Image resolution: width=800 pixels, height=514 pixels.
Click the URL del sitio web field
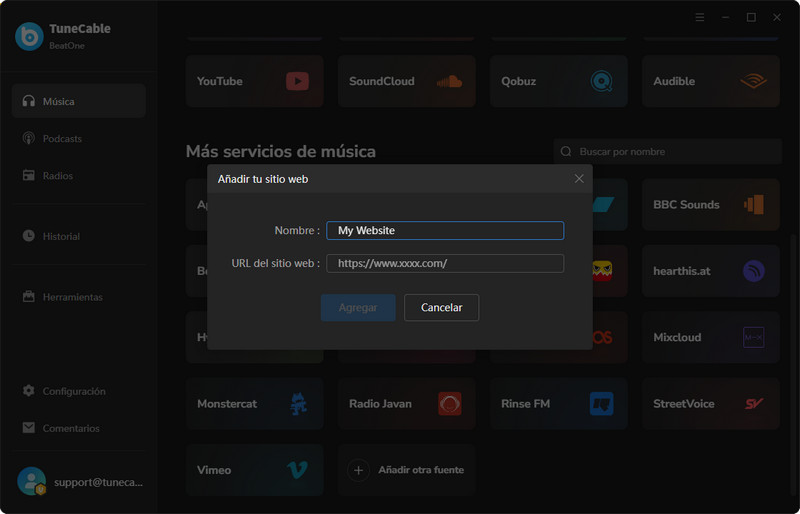tap(445, 263)
